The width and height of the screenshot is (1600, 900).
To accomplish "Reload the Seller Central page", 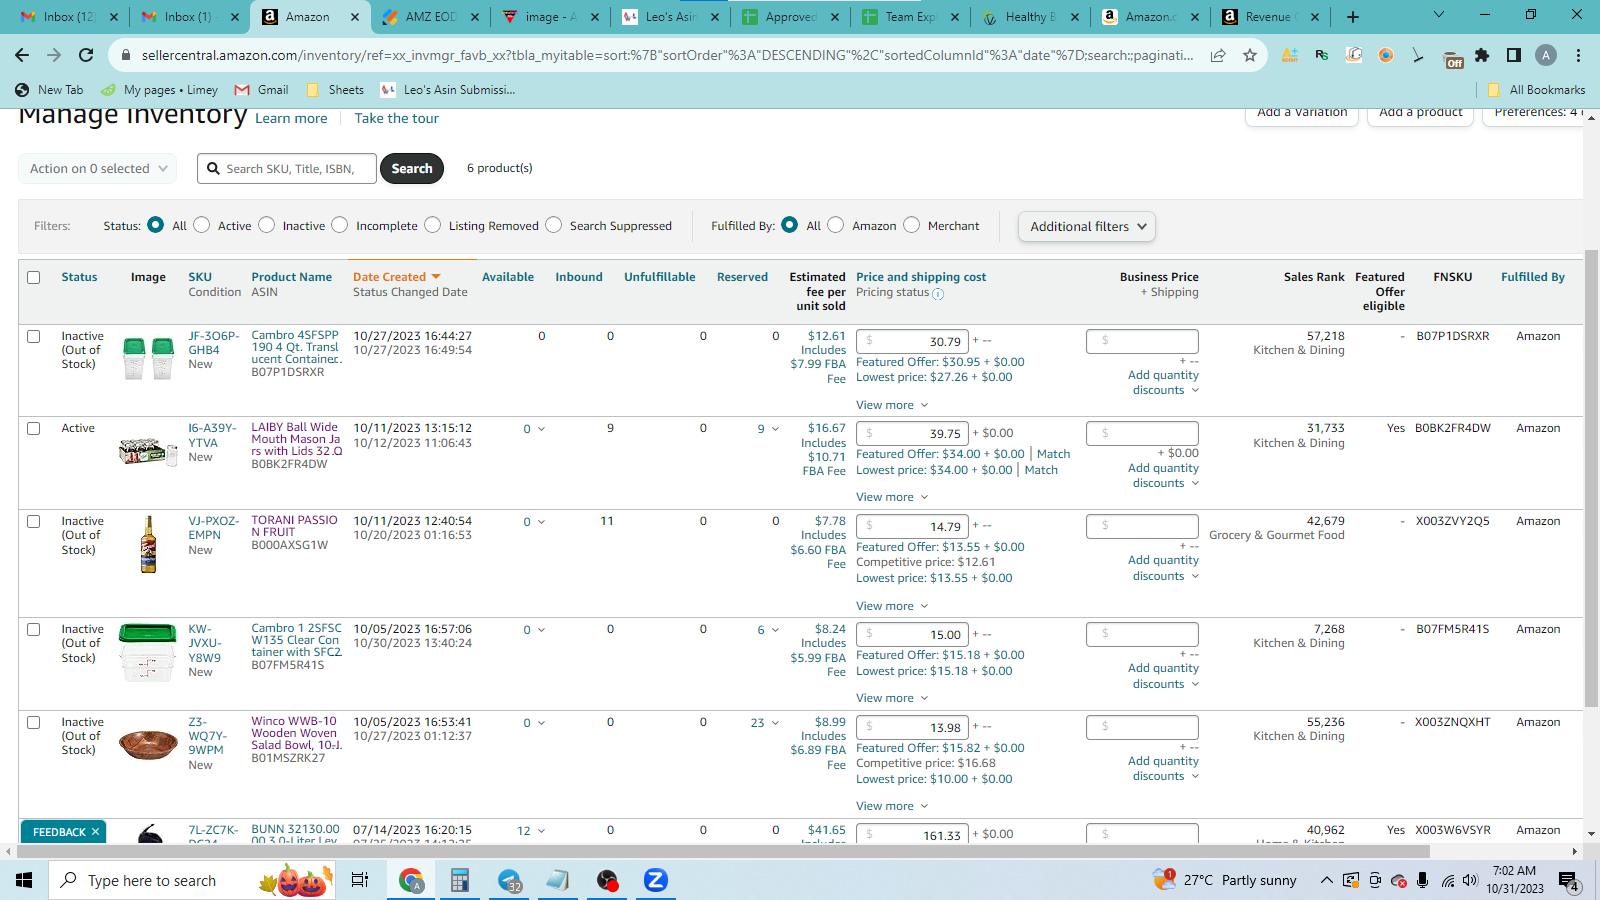I will (86, 55).
